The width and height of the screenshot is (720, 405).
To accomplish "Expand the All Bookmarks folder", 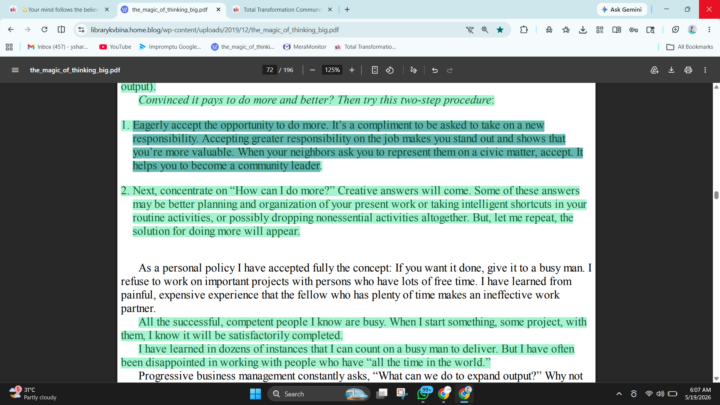I will (x=689, y=47).
